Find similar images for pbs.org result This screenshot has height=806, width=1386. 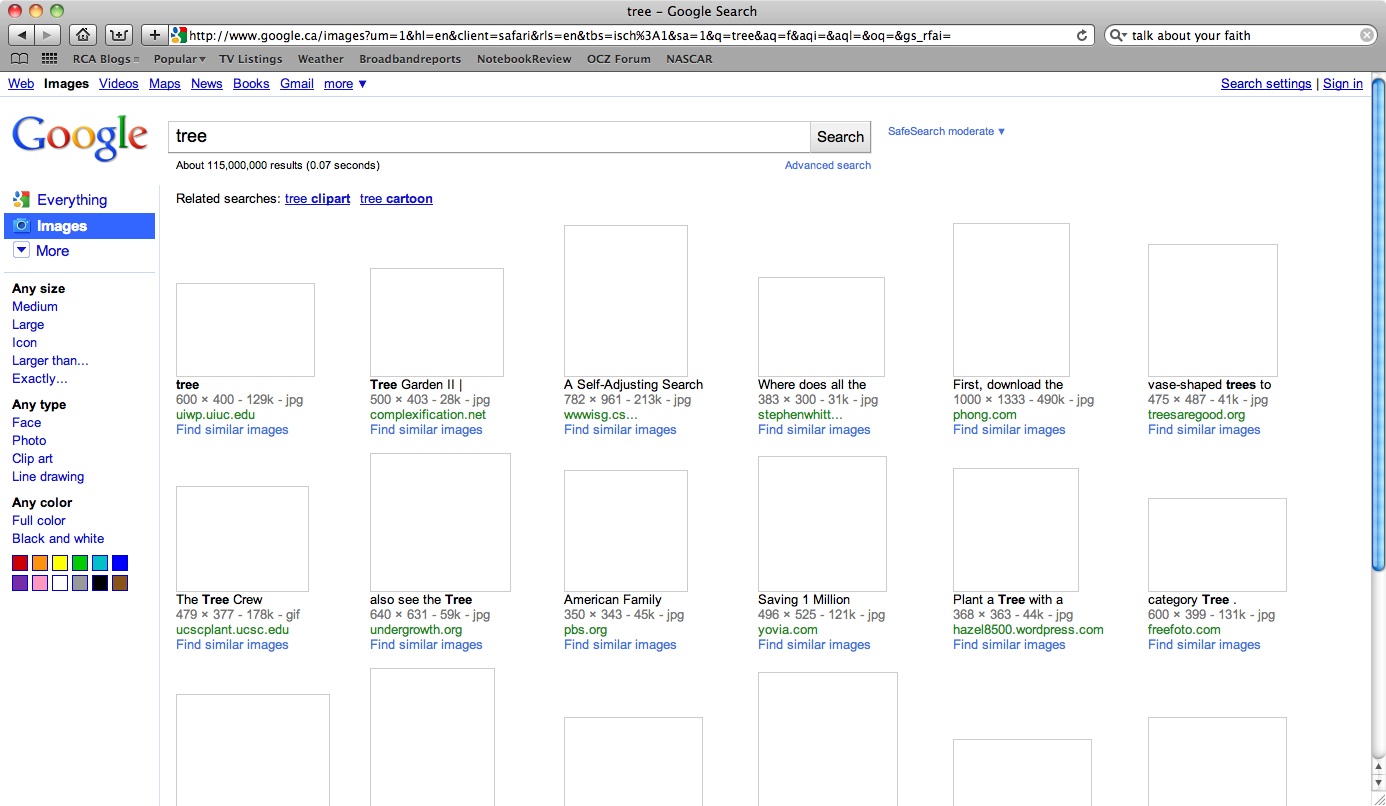pos(620,645)
